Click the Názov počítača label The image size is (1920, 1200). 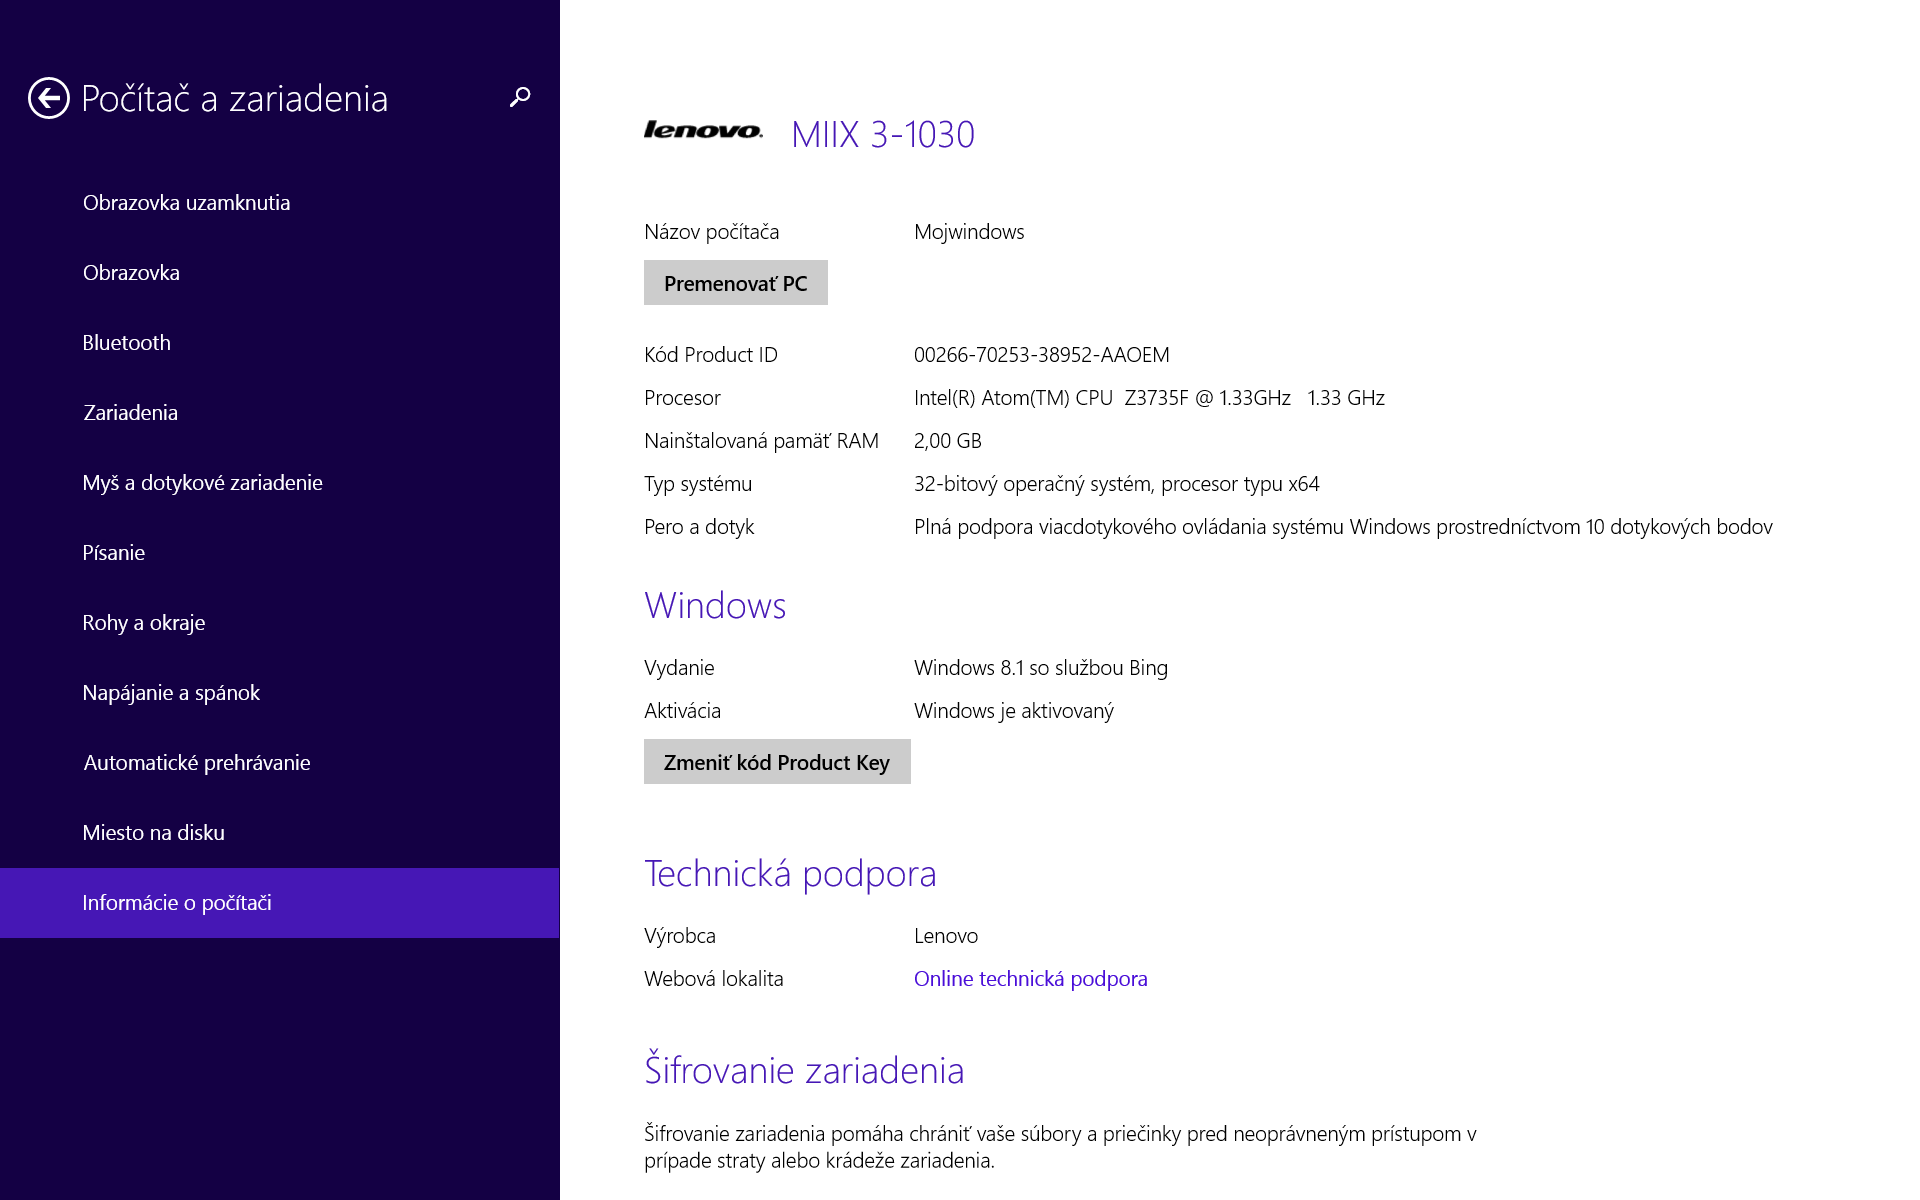click(712, 232)
